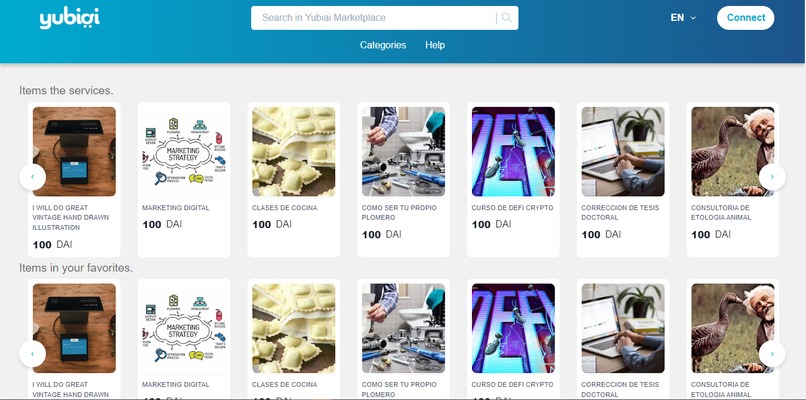Click right arrow in favorites carousel
Screen dimensions: 806x400
tap(772, 354)
